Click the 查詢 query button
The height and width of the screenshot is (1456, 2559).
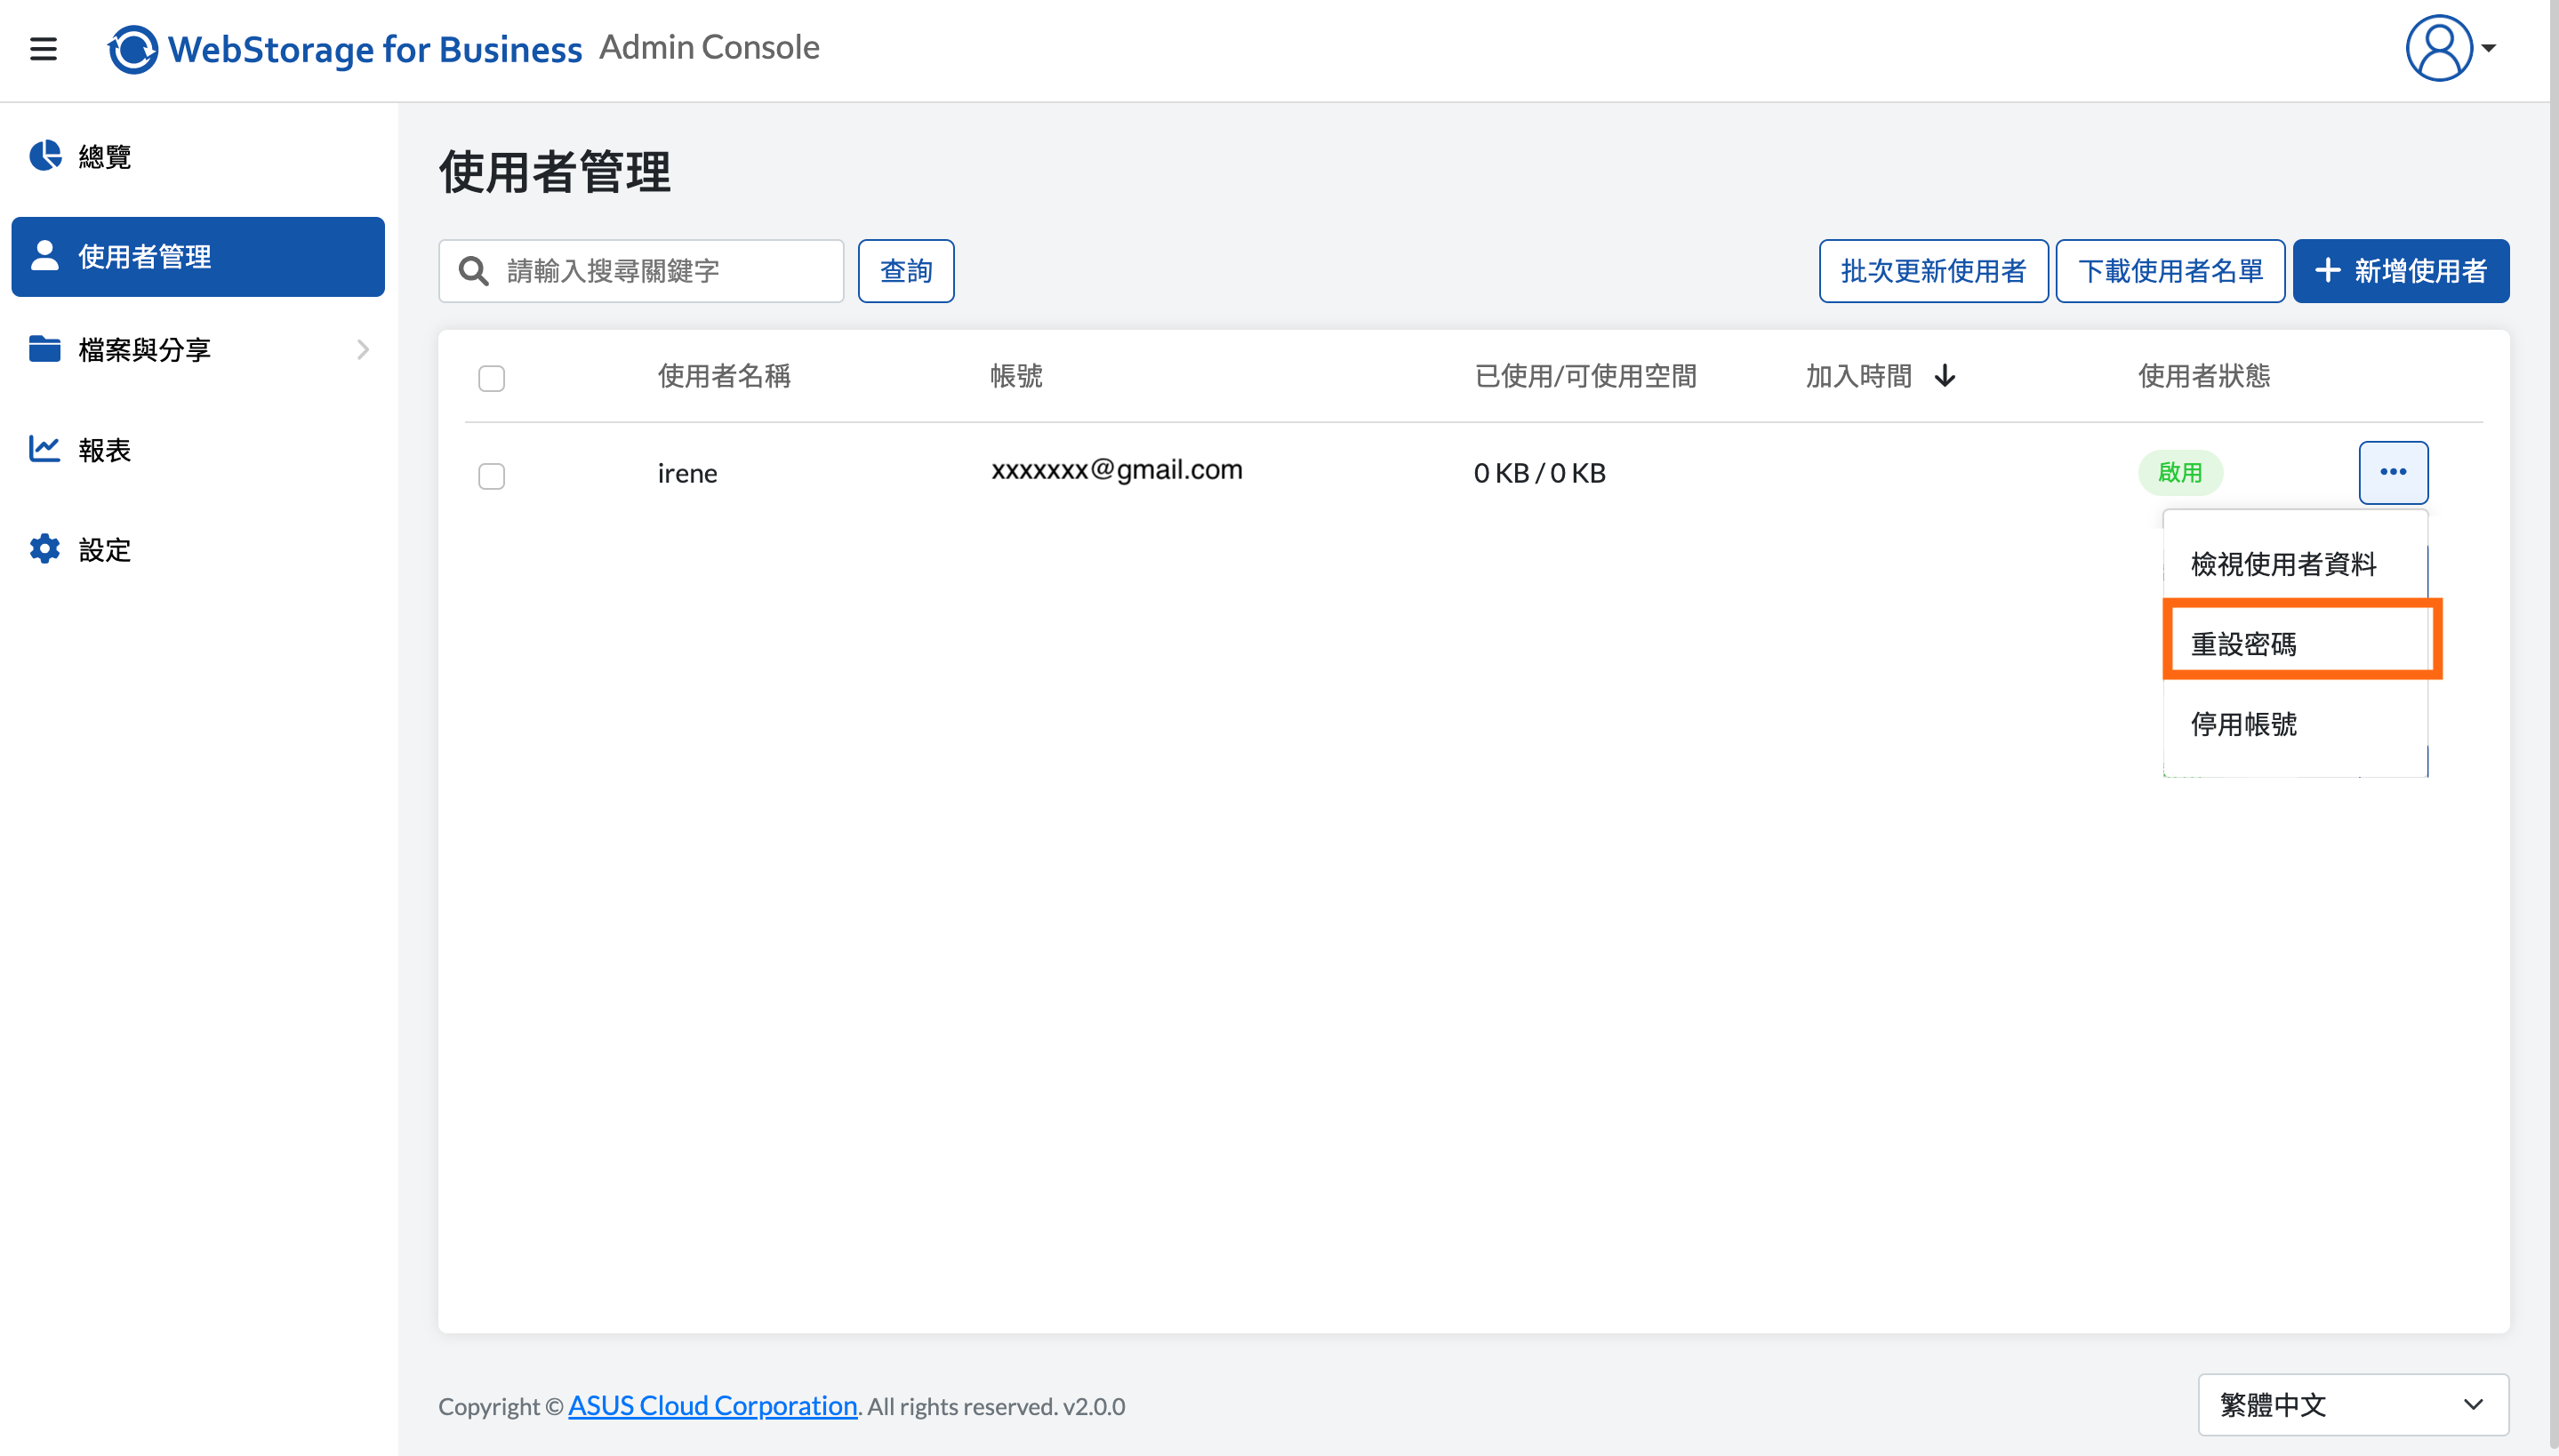click(906, 271)
